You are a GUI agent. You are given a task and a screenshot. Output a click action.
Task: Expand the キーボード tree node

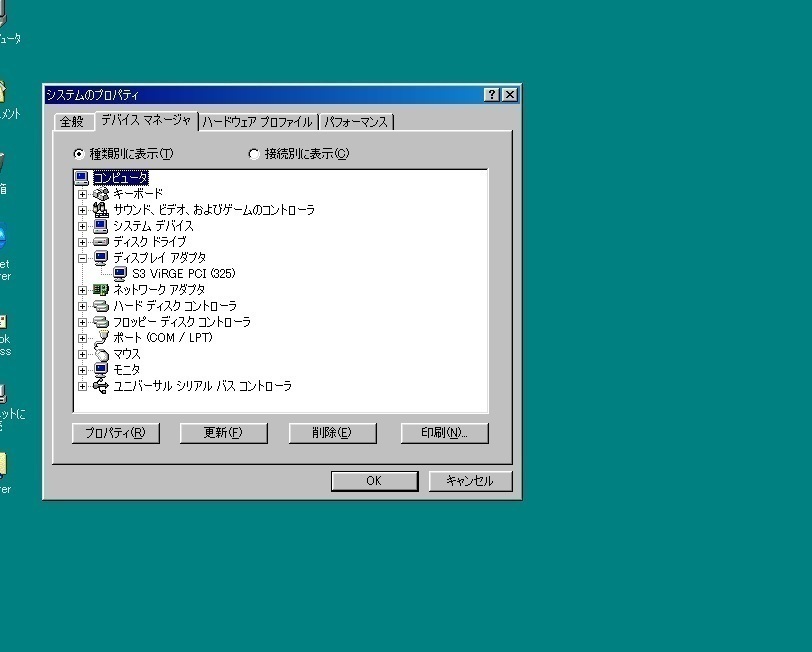(82, 194)
